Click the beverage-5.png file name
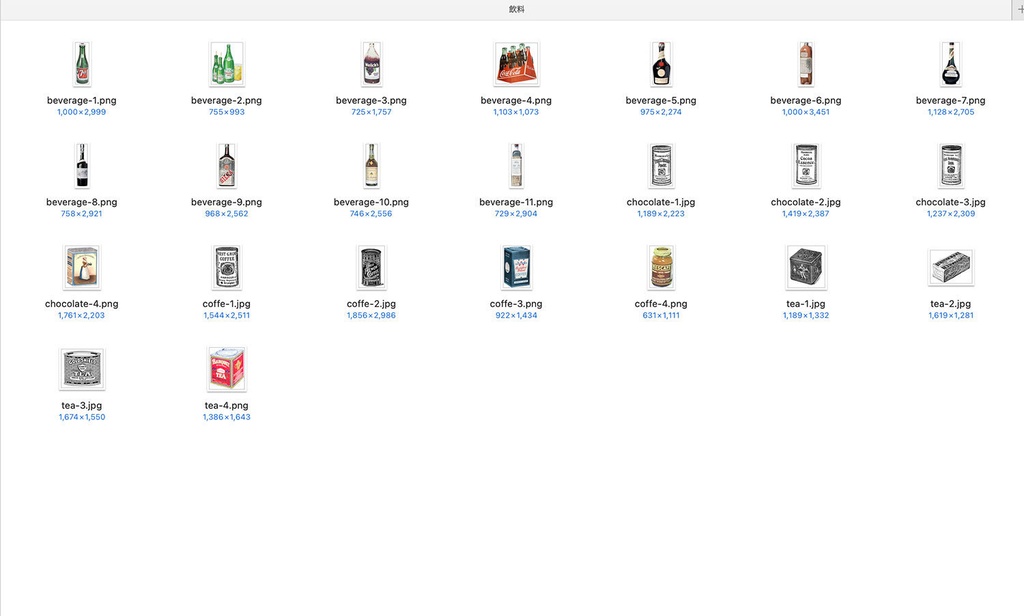The height and width of the screenshot is (616, 1024). click(661, 101)
